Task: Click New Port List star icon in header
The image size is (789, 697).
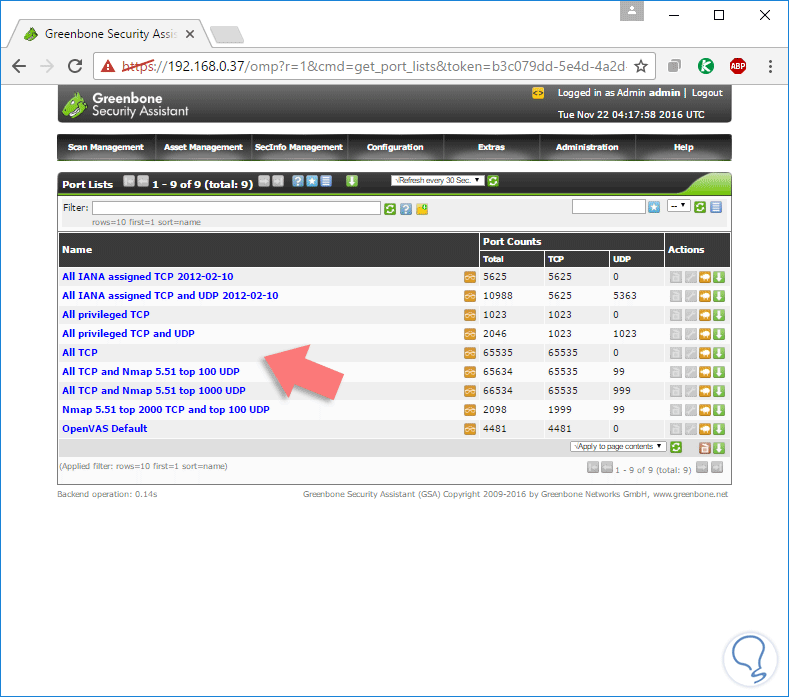Action: (312, 181)
